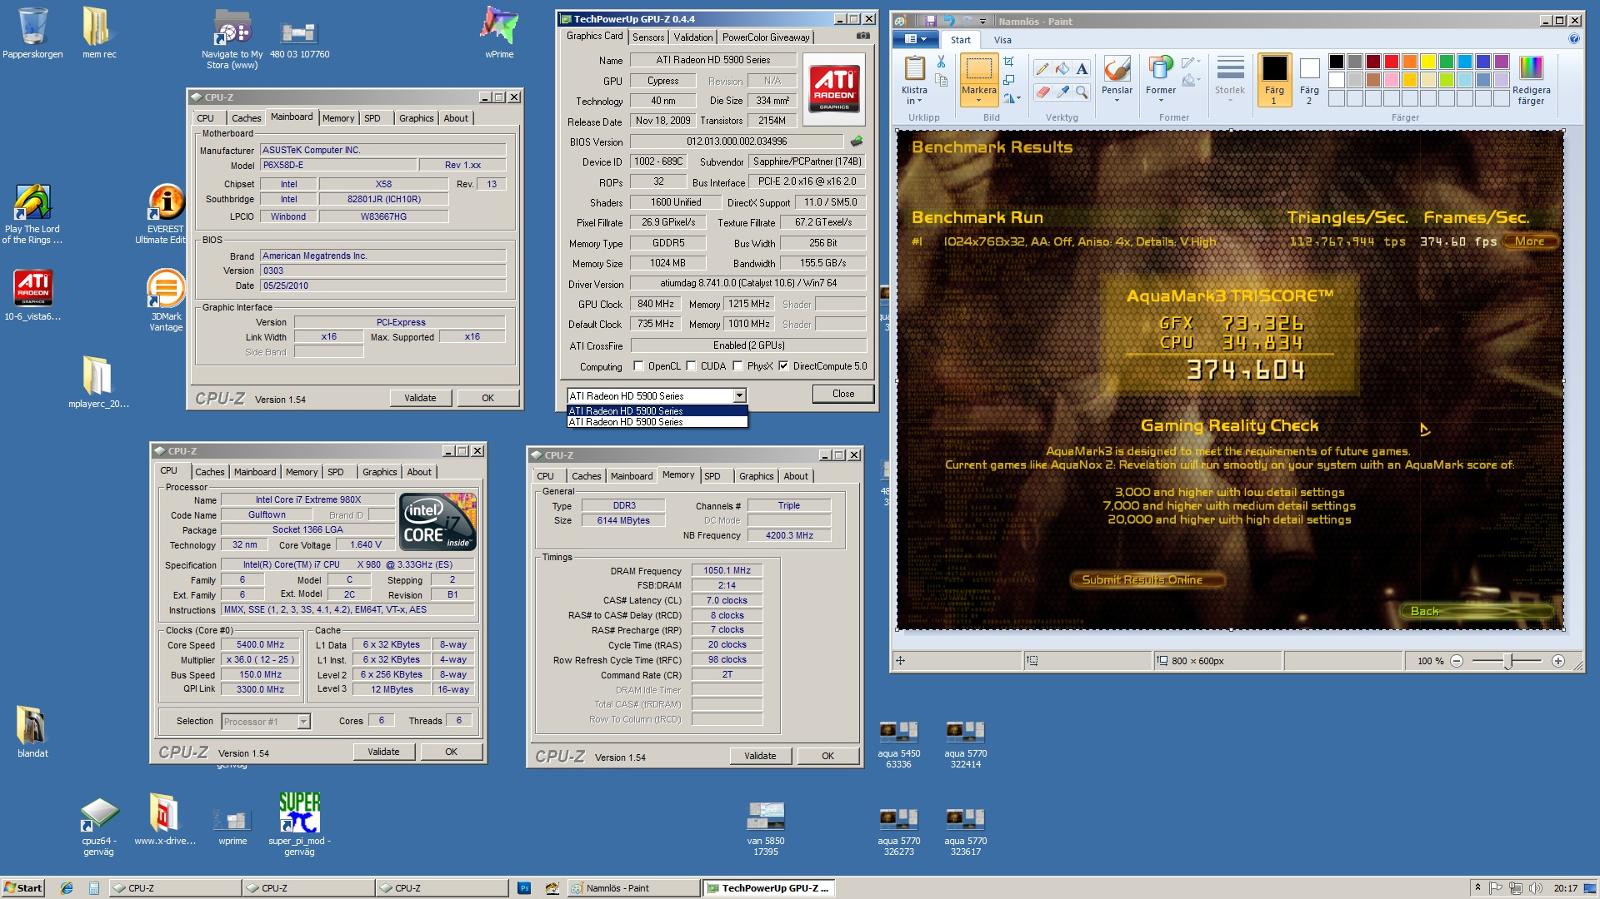The image size is (1600, 899).
Task: Click the Photoshop icon in the taskbar
Action: (524, 888)
